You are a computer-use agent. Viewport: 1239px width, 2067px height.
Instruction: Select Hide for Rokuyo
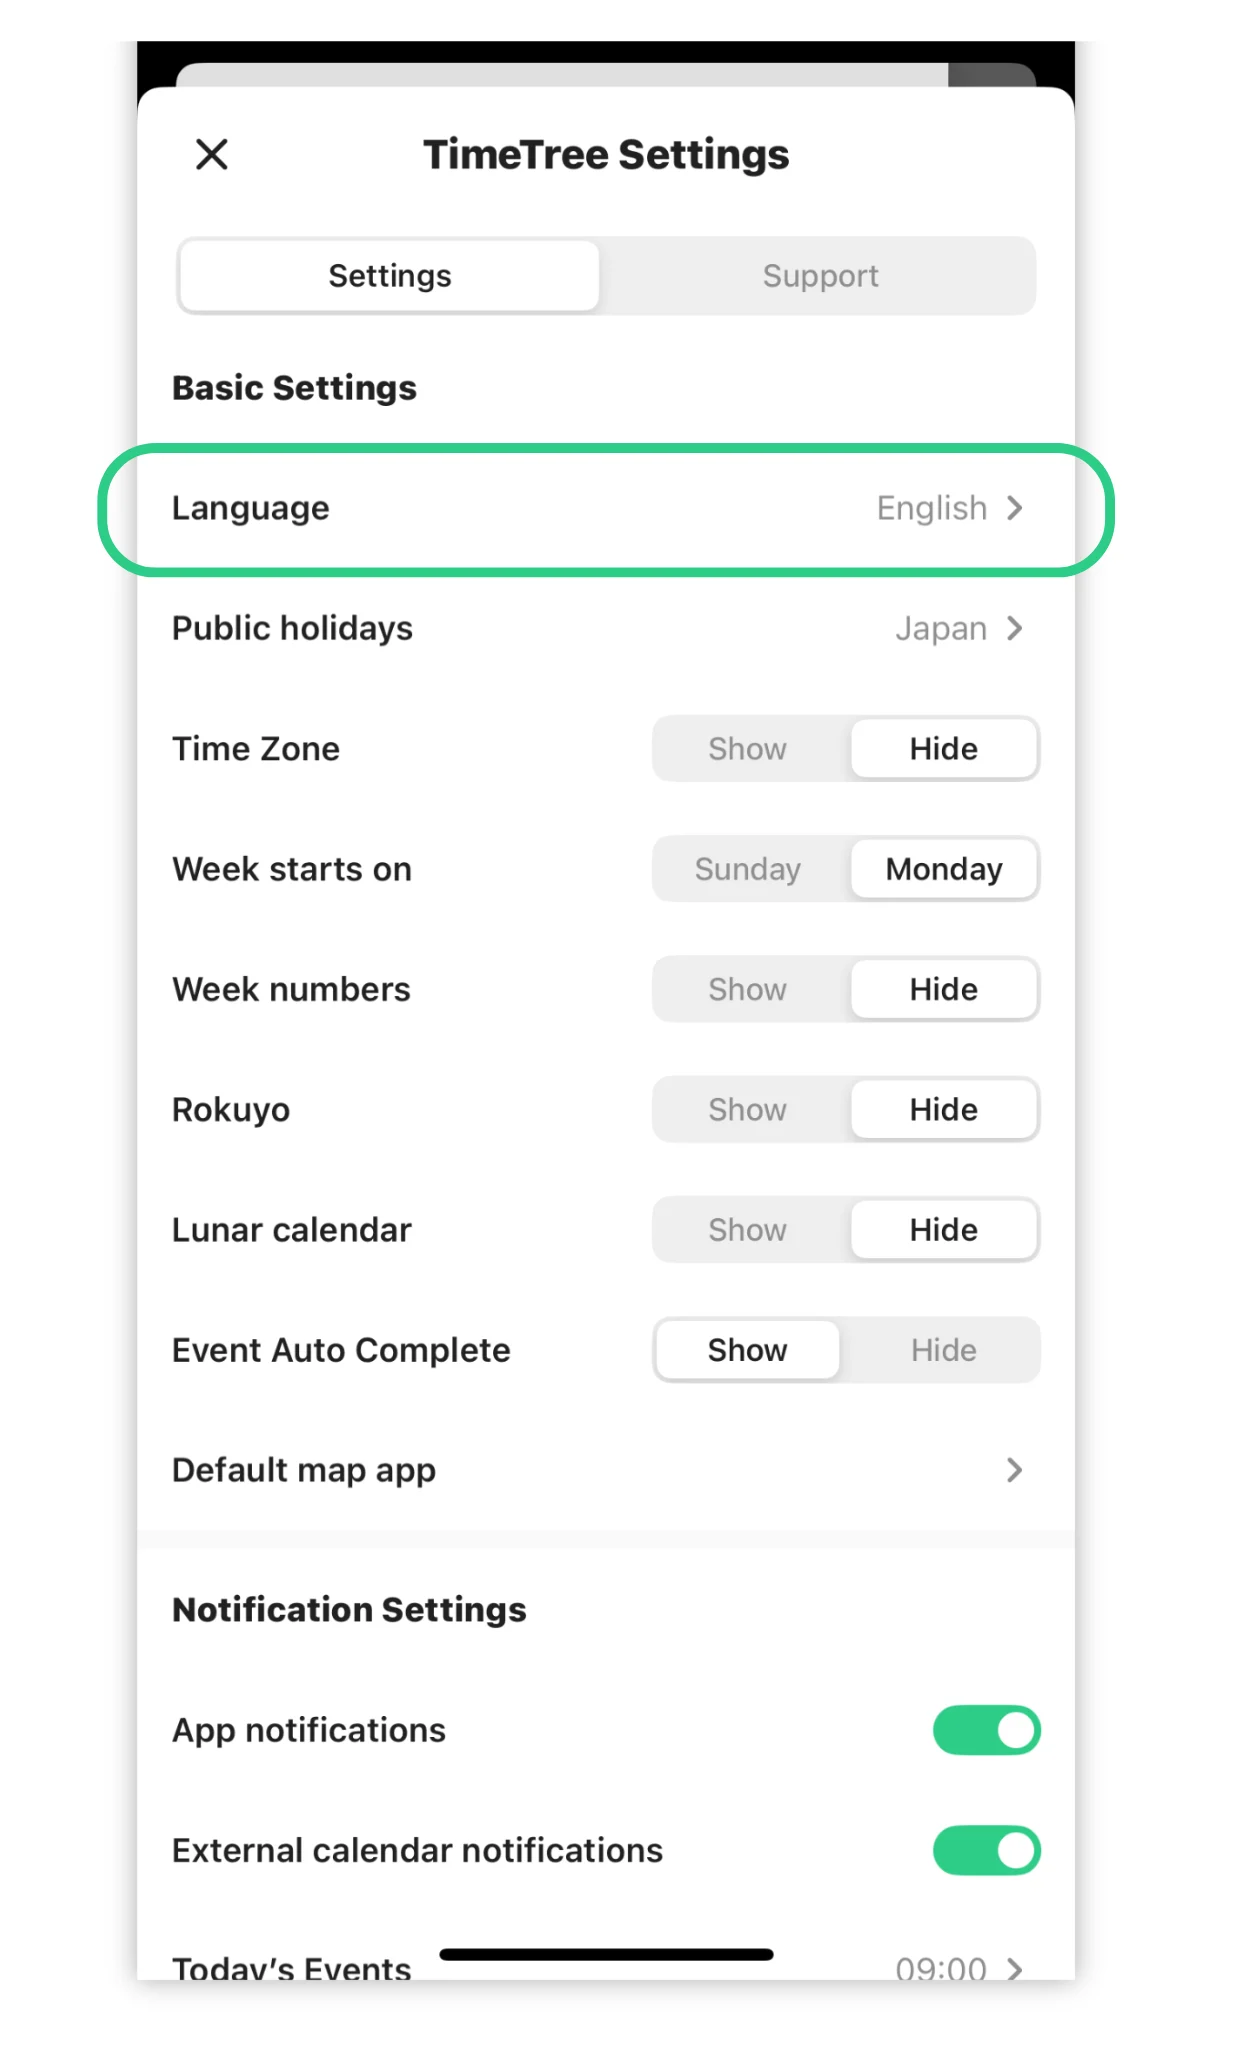(x=943, y=1109)
